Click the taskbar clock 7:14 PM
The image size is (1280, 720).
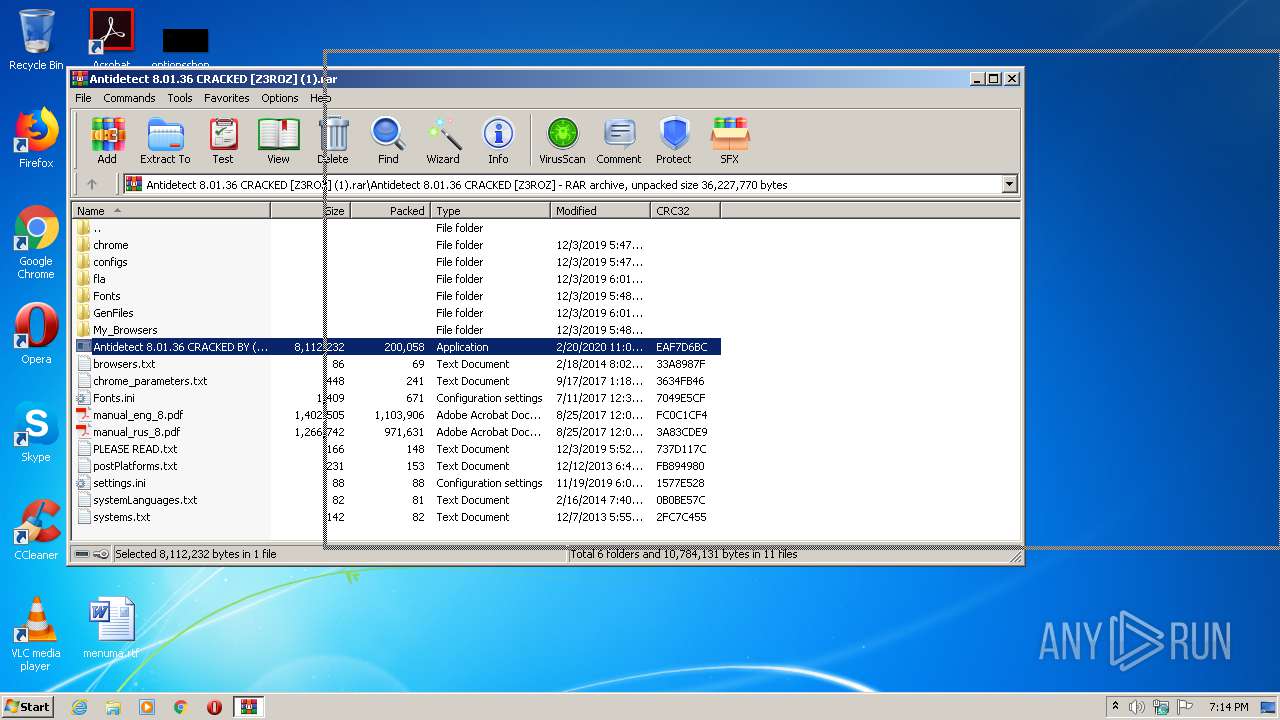1228,707
